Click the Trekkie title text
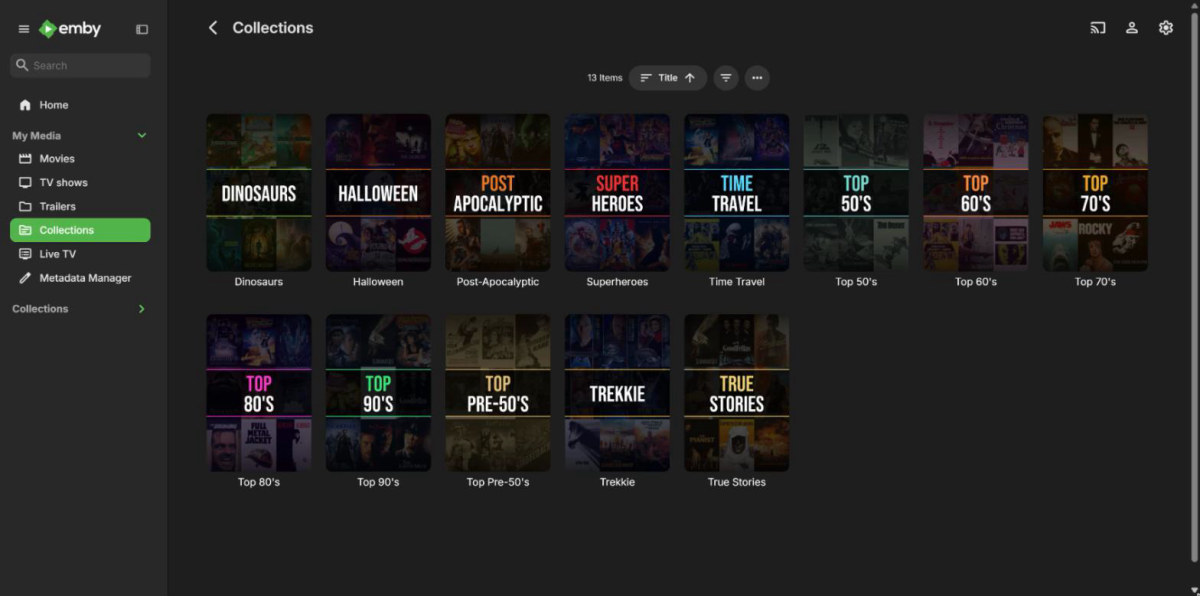Viewport: 1200px width, 596px height. 617,482
